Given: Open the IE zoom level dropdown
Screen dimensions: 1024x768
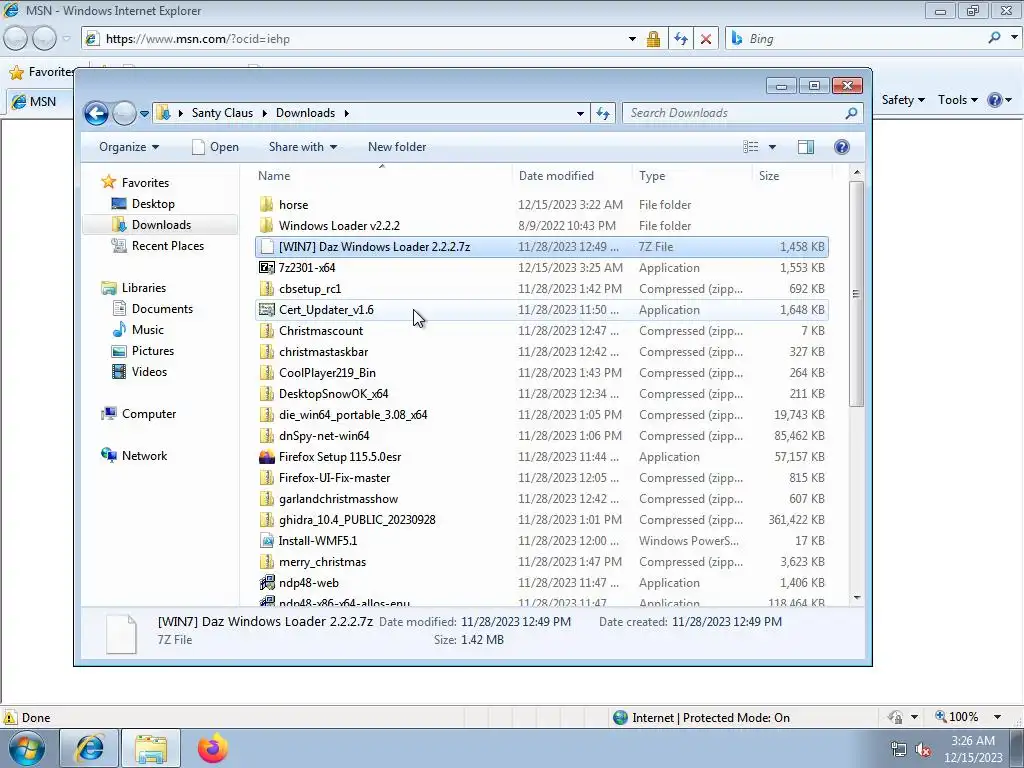Looking at the screenshot, I should pos(997,717).
